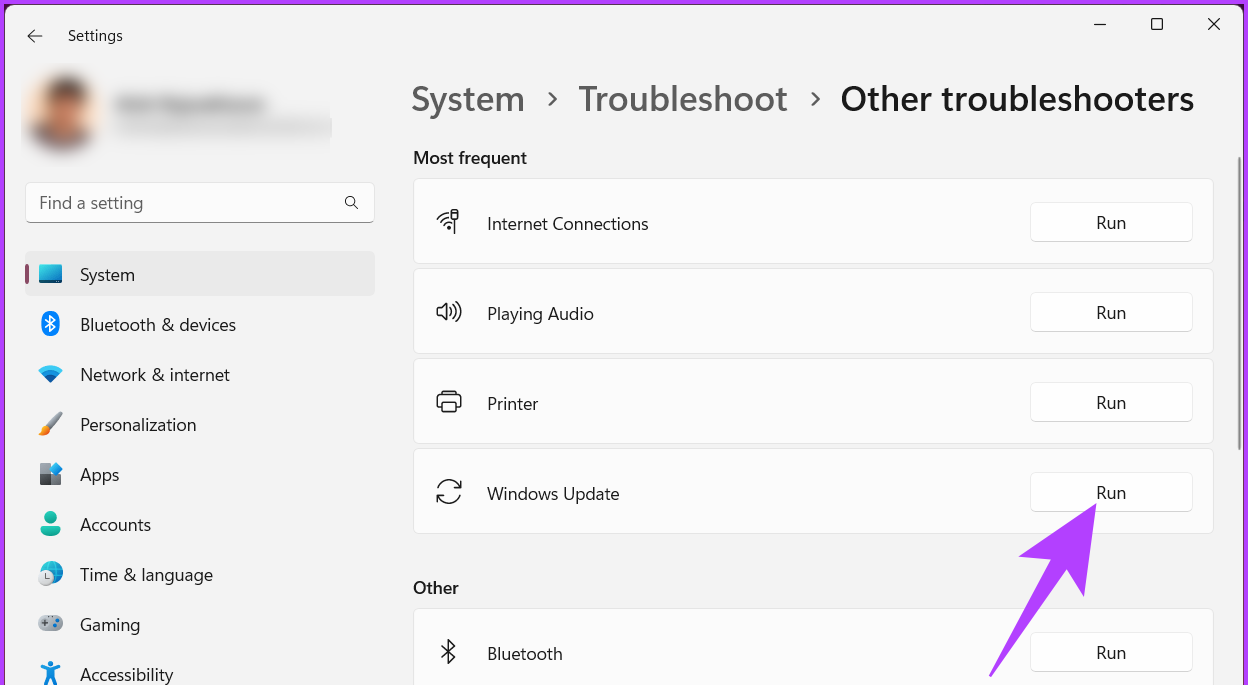This screenshot has width=1248, height=685.
Task: Click the search magnifier icon
Action: pyautogui.click(x=351, y=202)
